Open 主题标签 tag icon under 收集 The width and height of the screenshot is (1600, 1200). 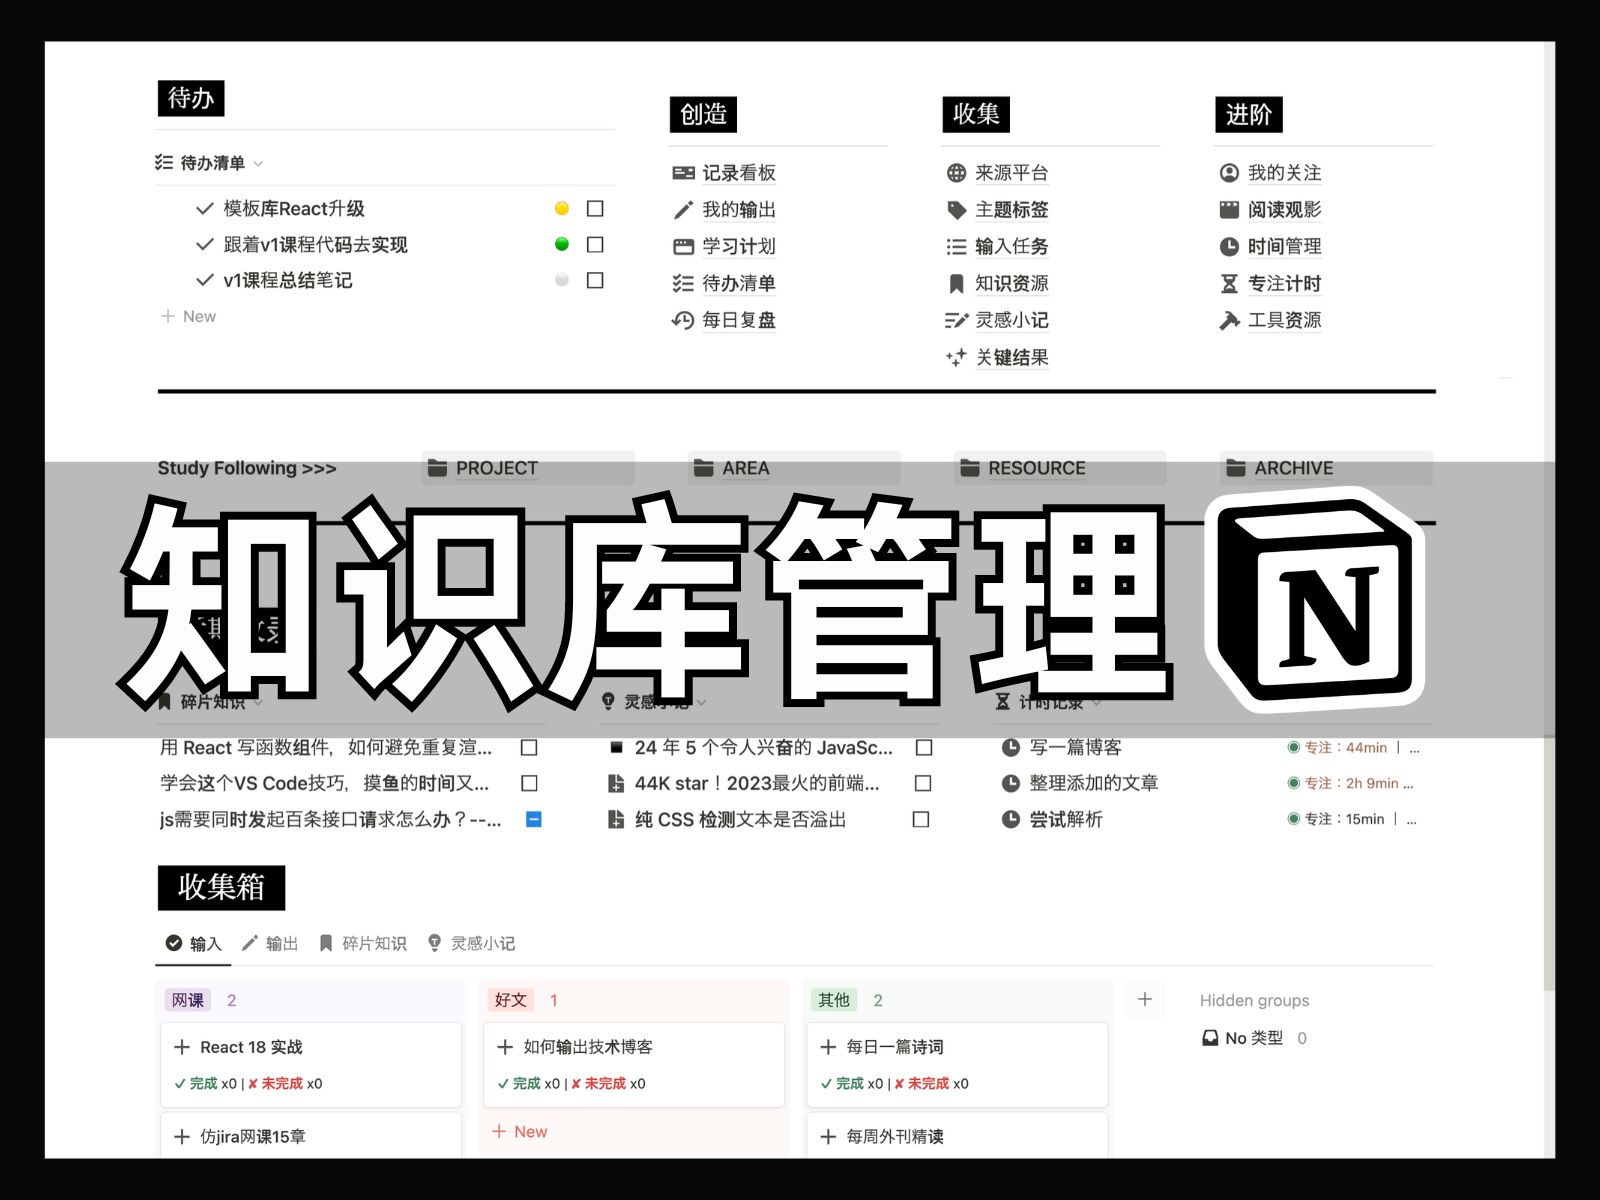coord(956,210)
